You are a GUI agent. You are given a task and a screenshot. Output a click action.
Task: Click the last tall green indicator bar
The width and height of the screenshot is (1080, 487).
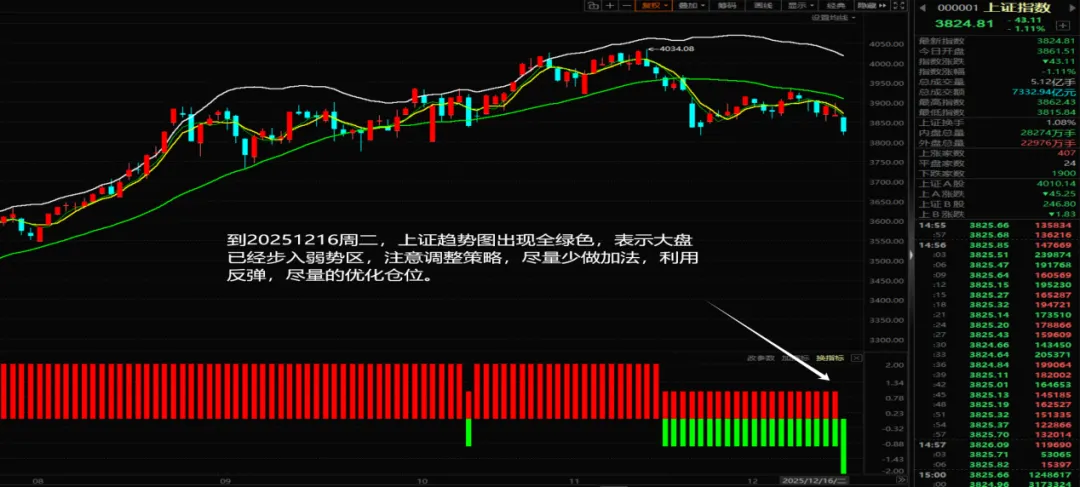click(x=844, y=446)
